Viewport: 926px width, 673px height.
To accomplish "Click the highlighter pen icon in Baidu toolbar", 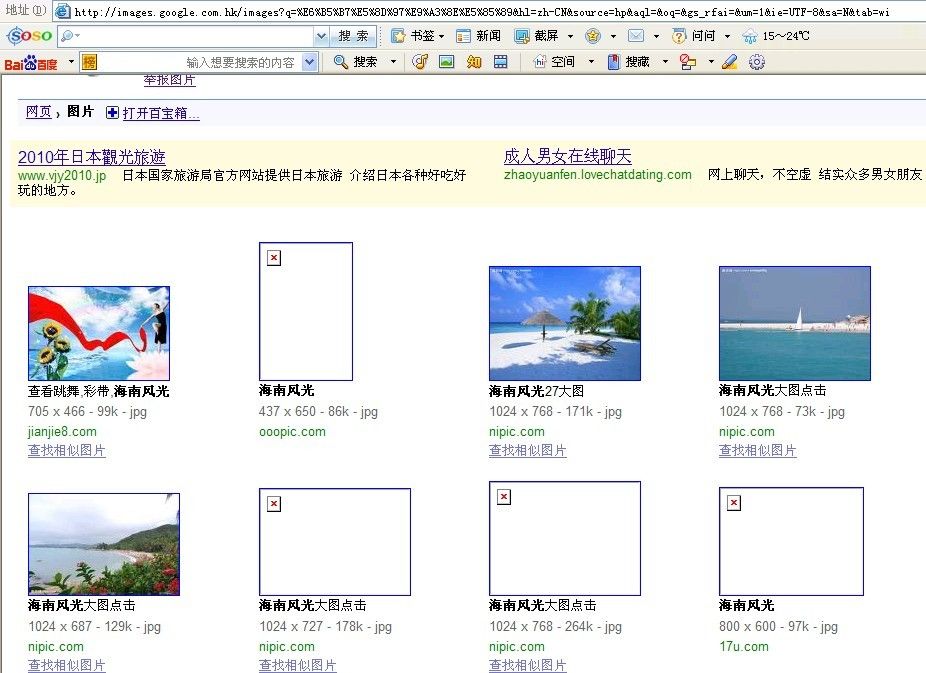I will (730, 62).
